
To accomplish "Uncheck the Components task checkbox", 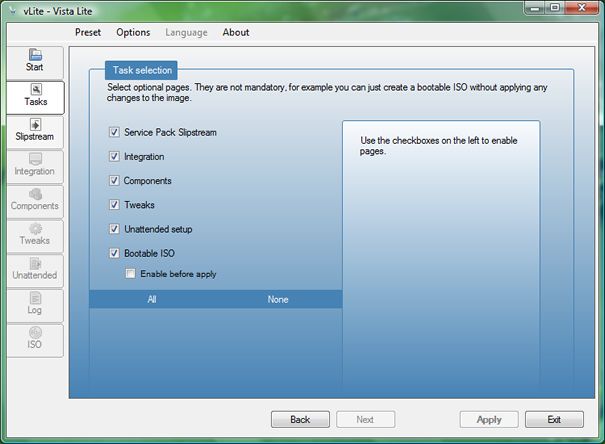I will 114,180.
